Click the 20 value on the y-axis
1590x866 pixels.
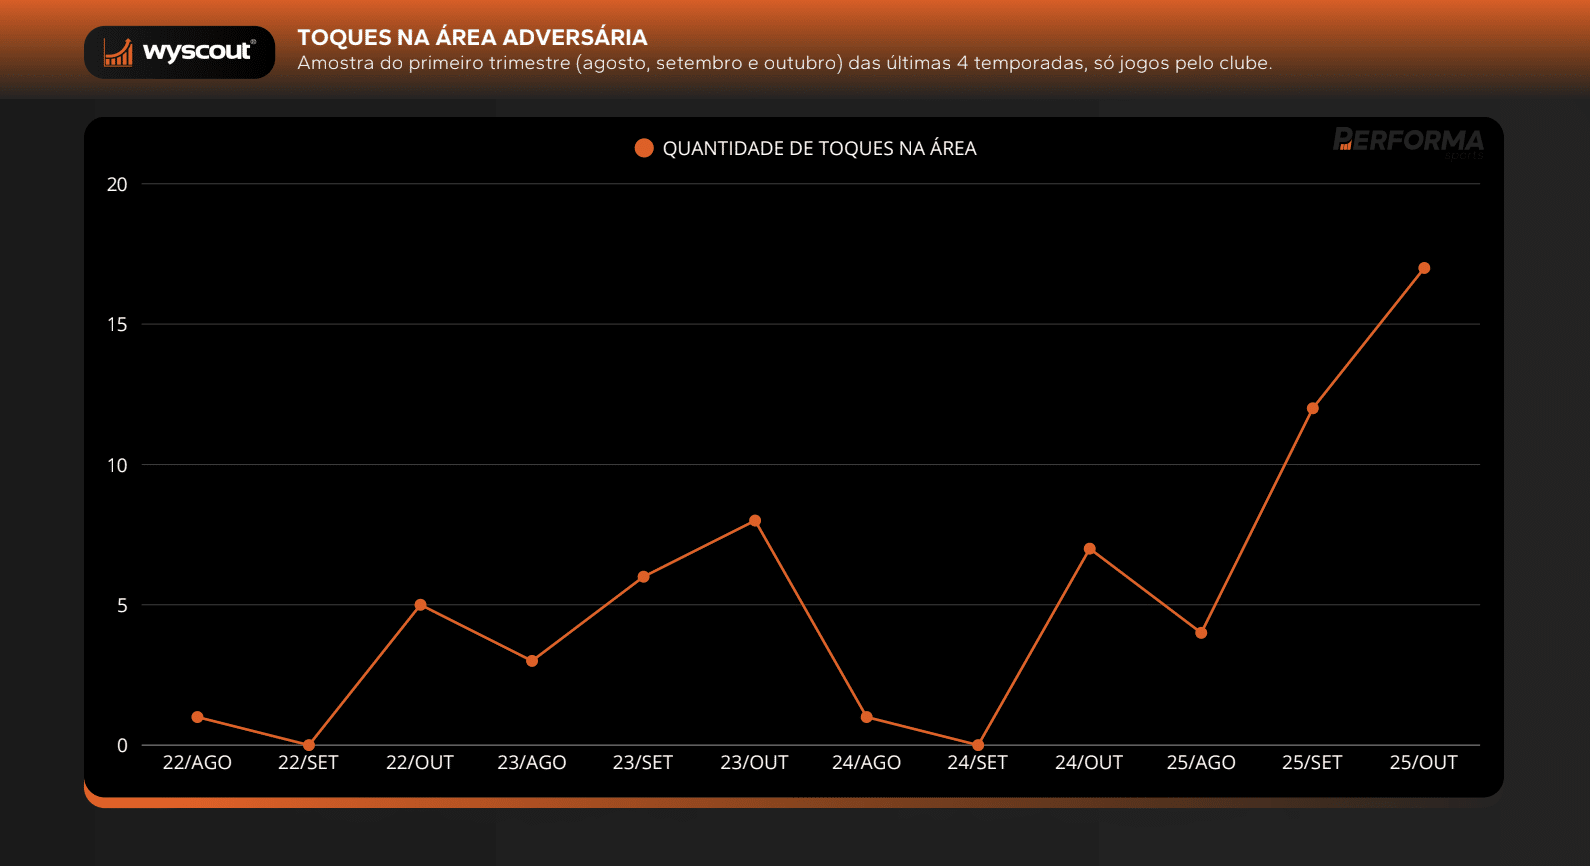tap(117, 184)
